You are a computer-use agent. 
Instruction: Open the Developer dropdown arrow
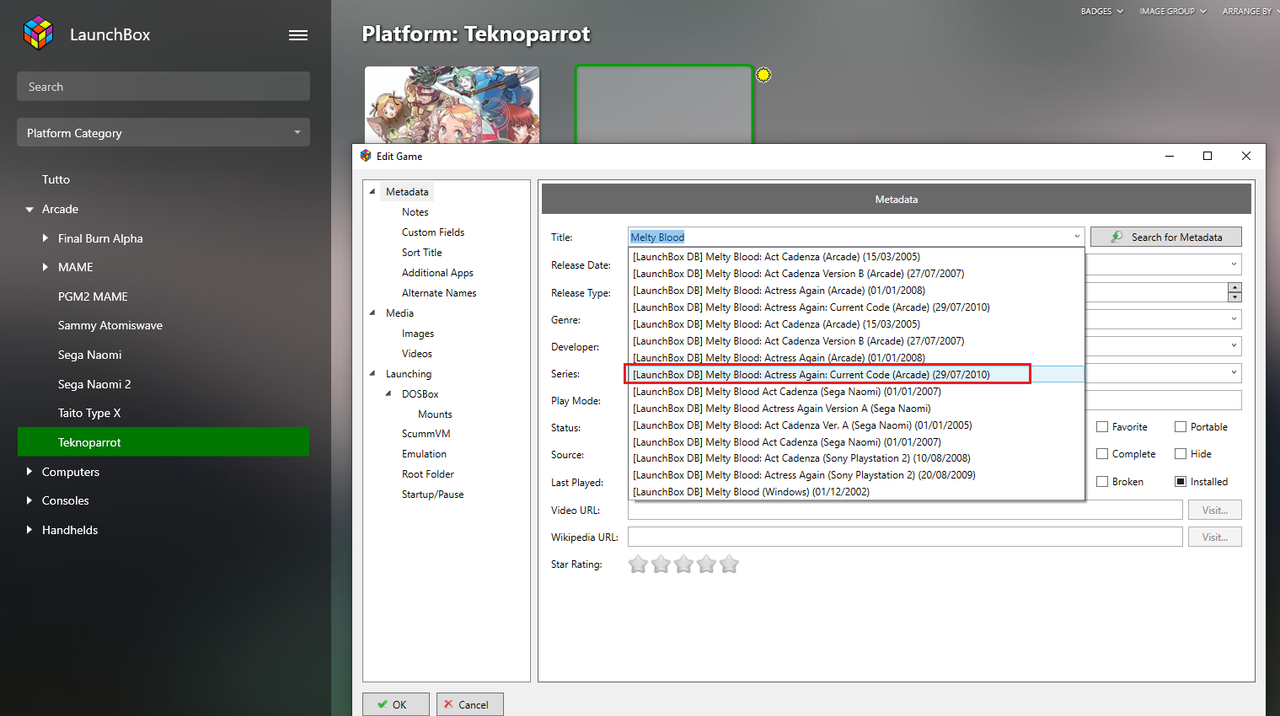pyautogui.click(x=1235, y=346)
